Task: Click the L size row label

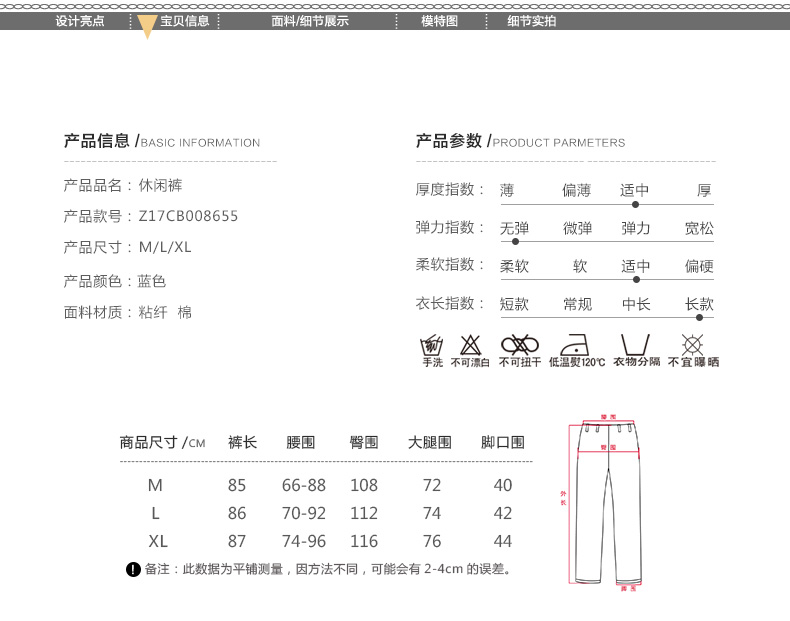Action: coord(155,513)
